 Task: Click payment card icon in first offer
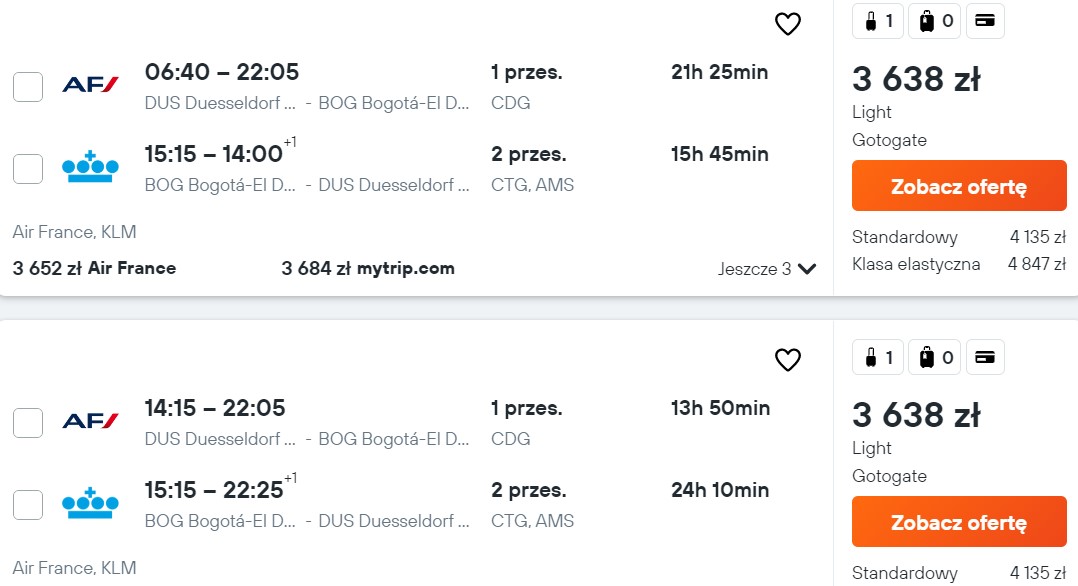(x=985, y=21)
